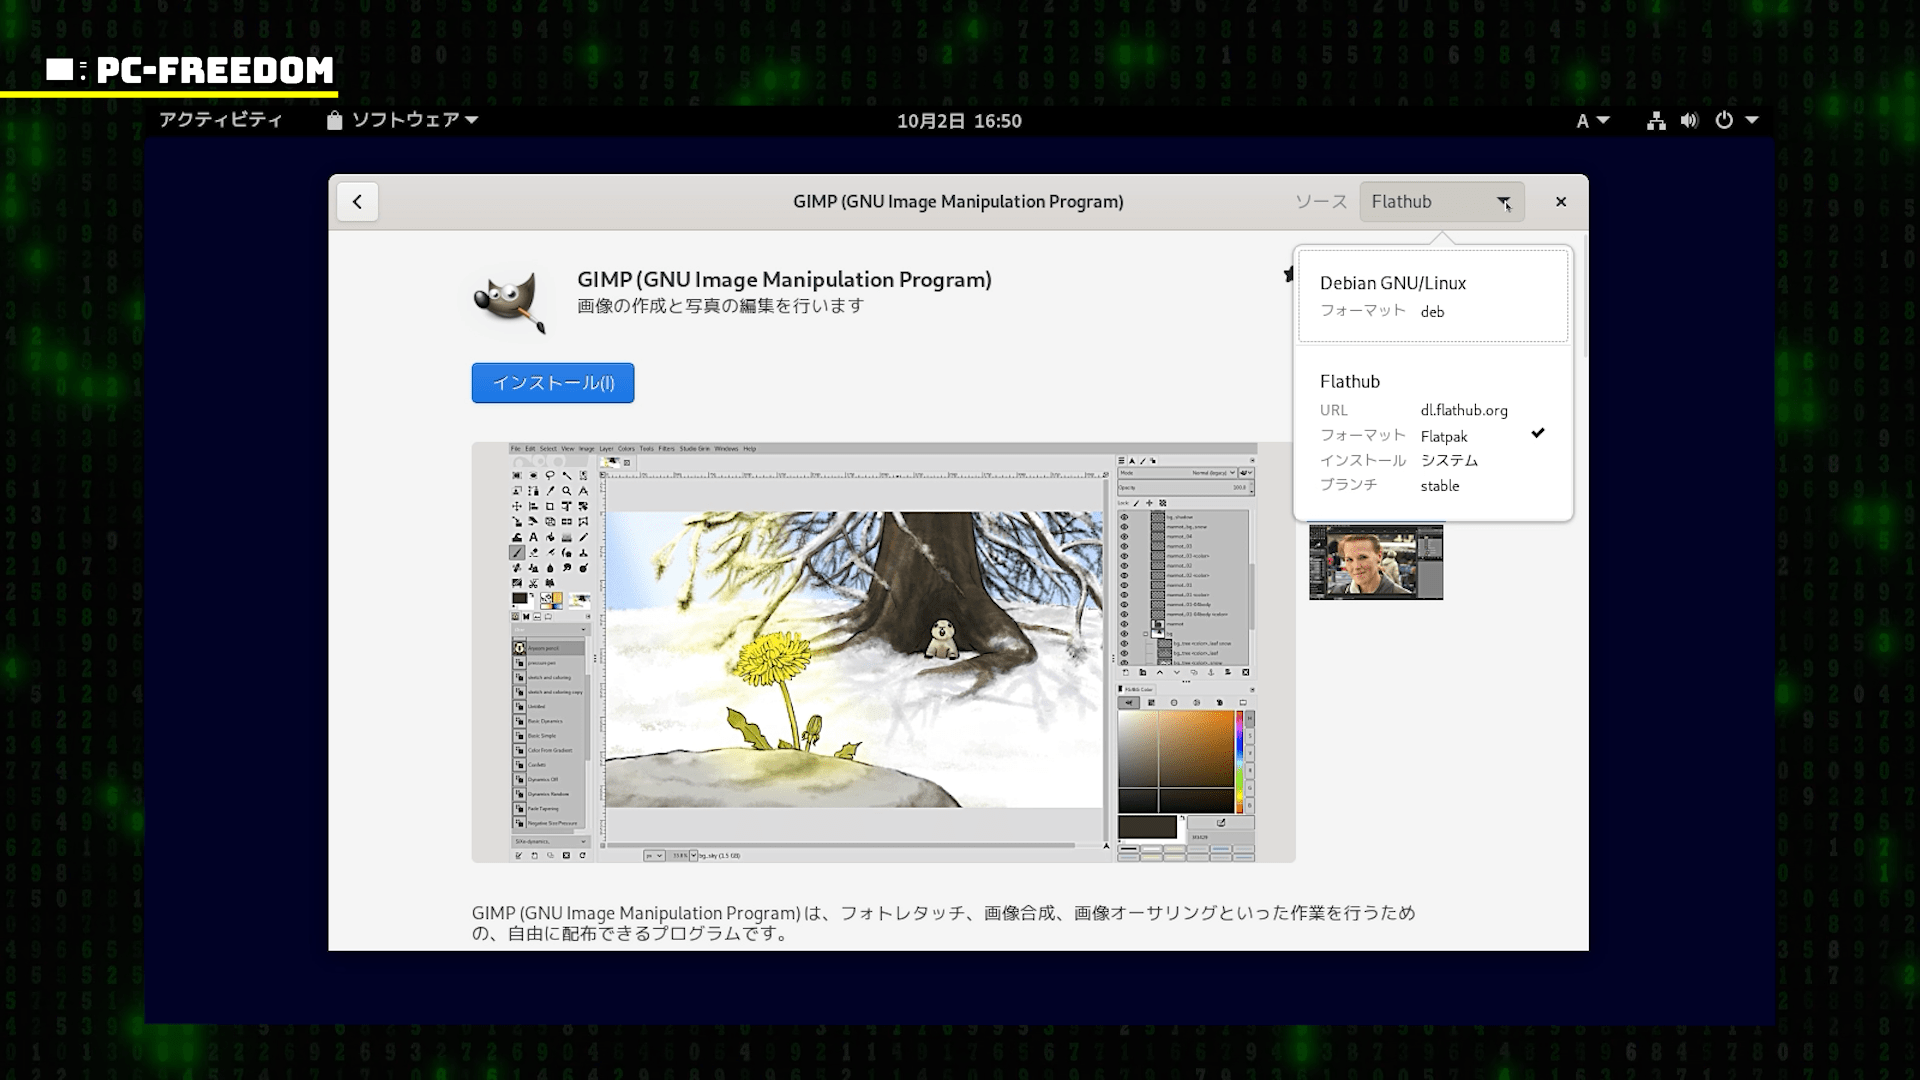Open the アクティビティ overview
Viewport: 1920px width, 1080px height.
pos(221,121)
